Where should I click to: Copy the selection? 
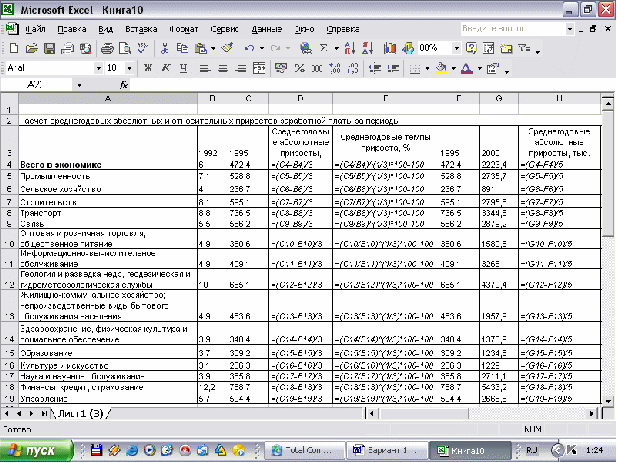pos(182,48)
